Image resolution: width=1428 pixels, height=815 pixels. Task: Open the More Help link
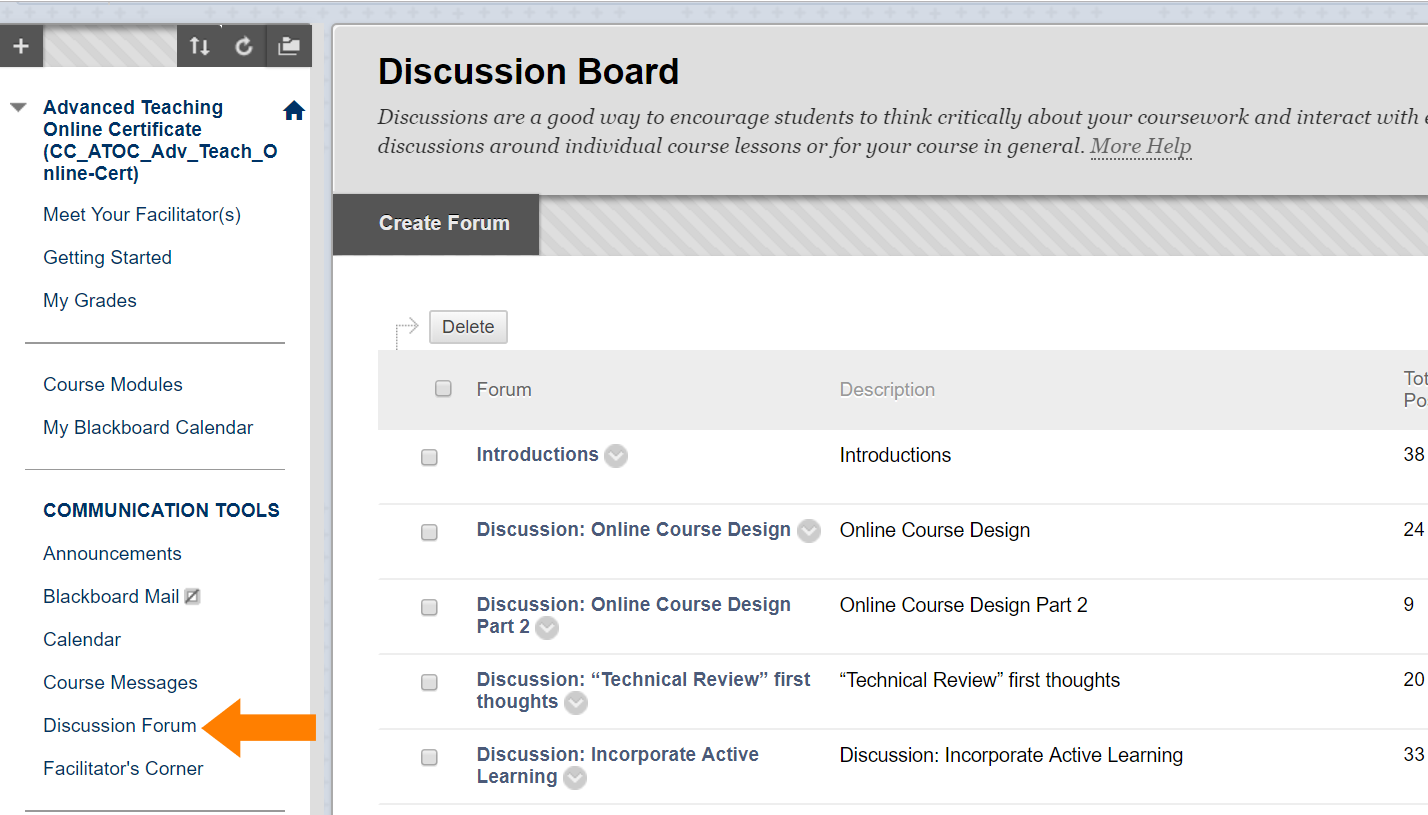[1141, 147]
